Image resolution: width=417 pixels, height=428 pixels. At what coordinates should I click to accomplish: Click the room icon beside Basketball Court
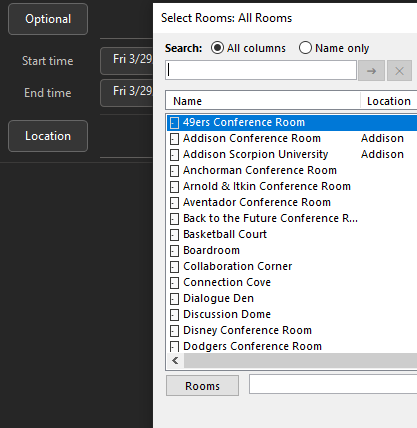coord(174,235)
